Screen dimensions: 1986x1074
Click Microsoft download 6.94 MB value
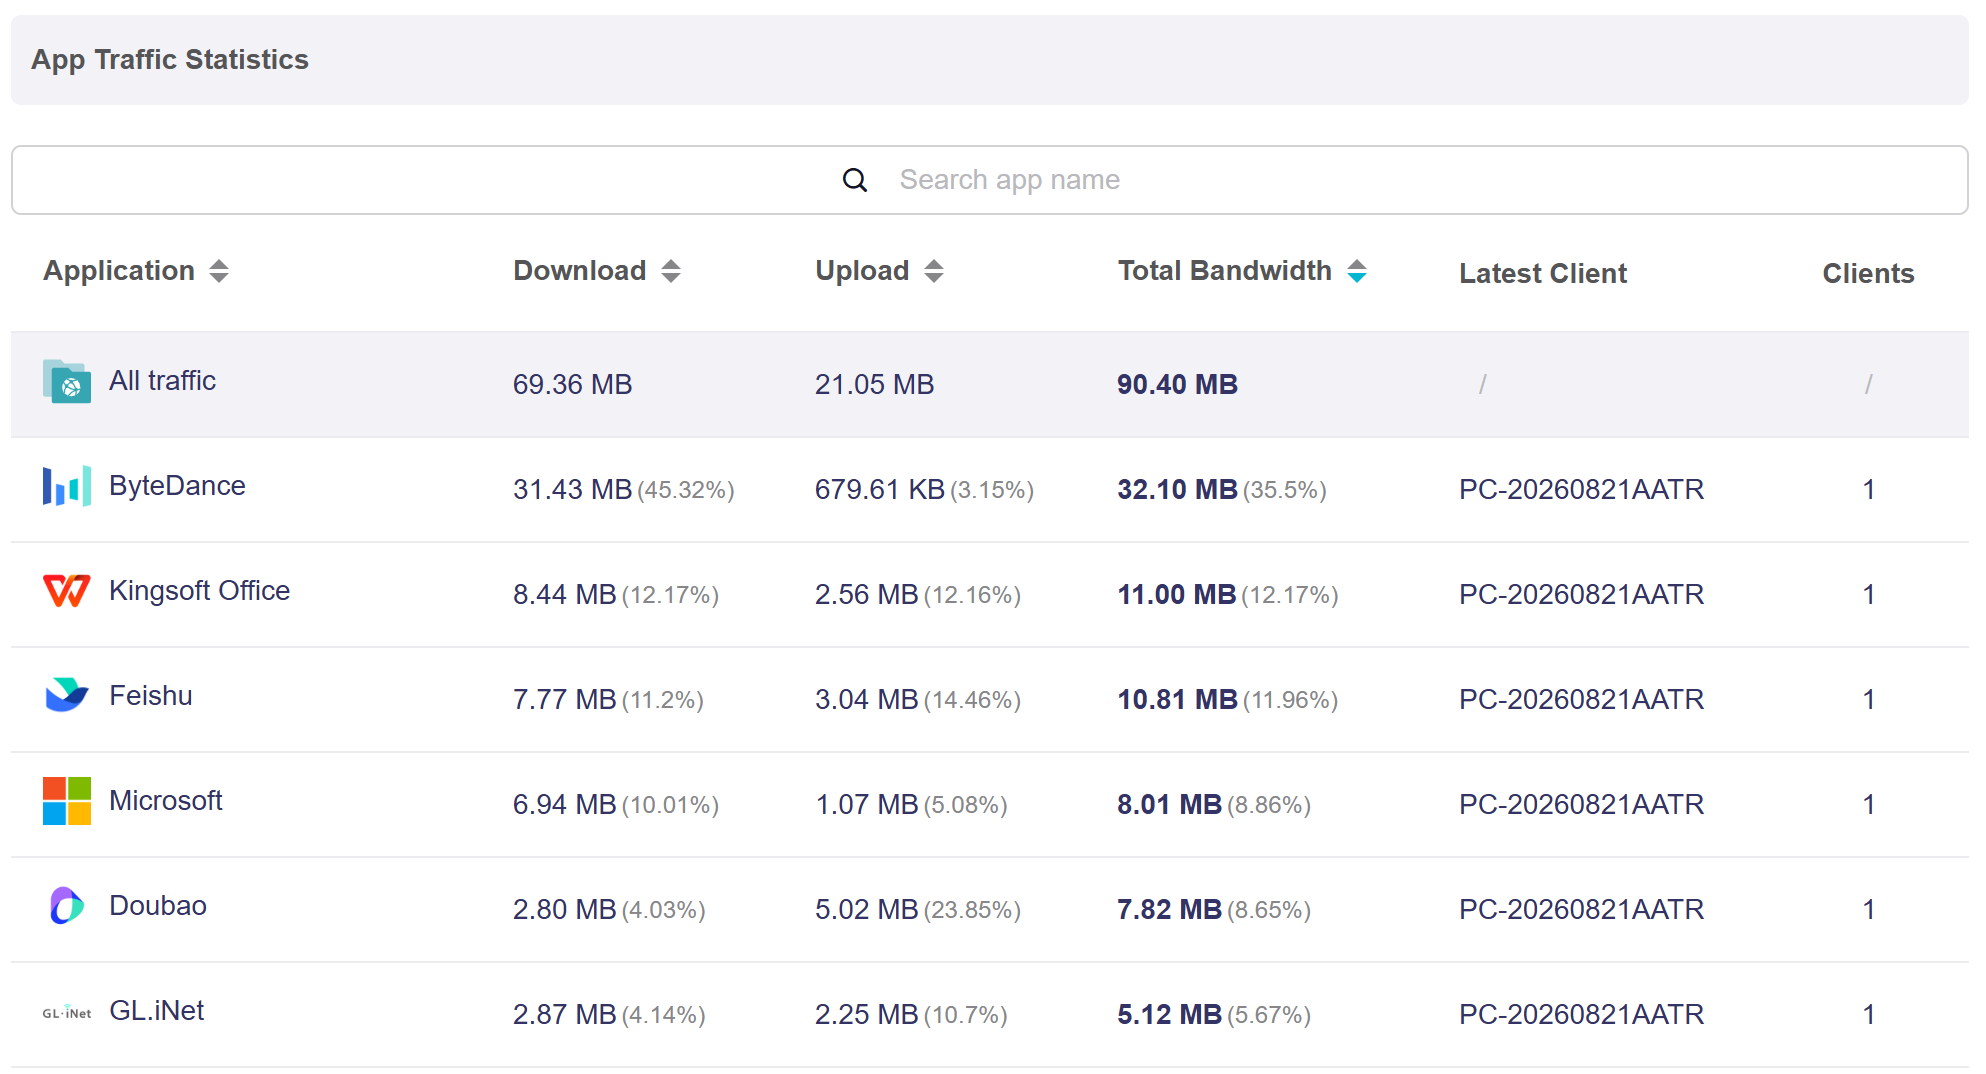(x=565, y=805)
